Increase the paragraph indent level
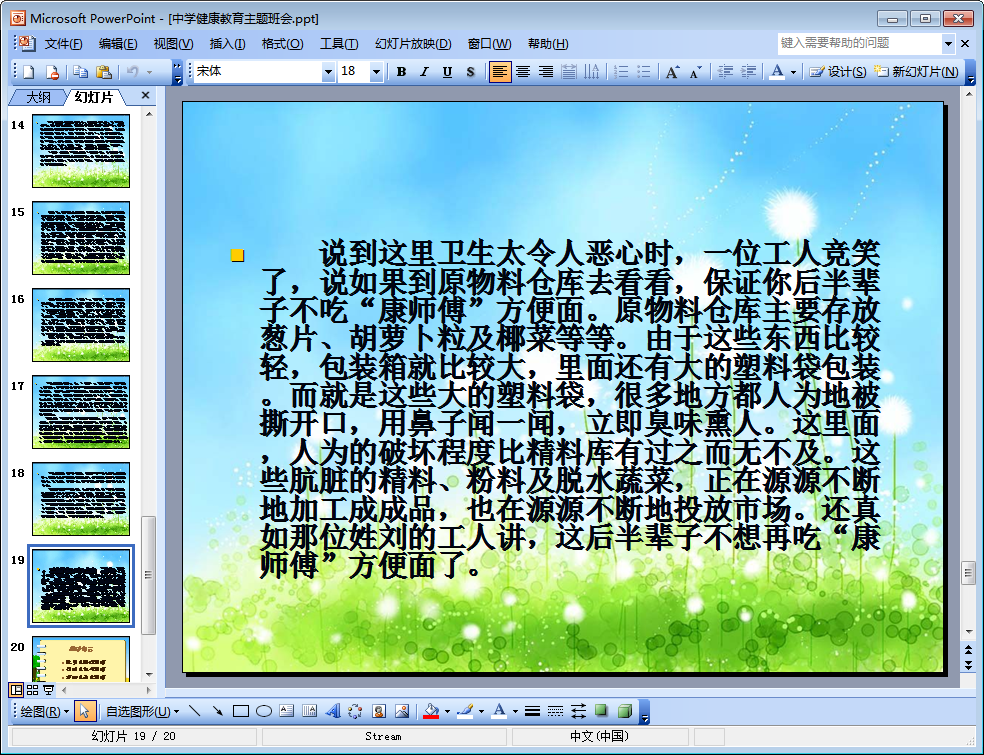This screenshot has height=755, width=984. click(748, 72)
